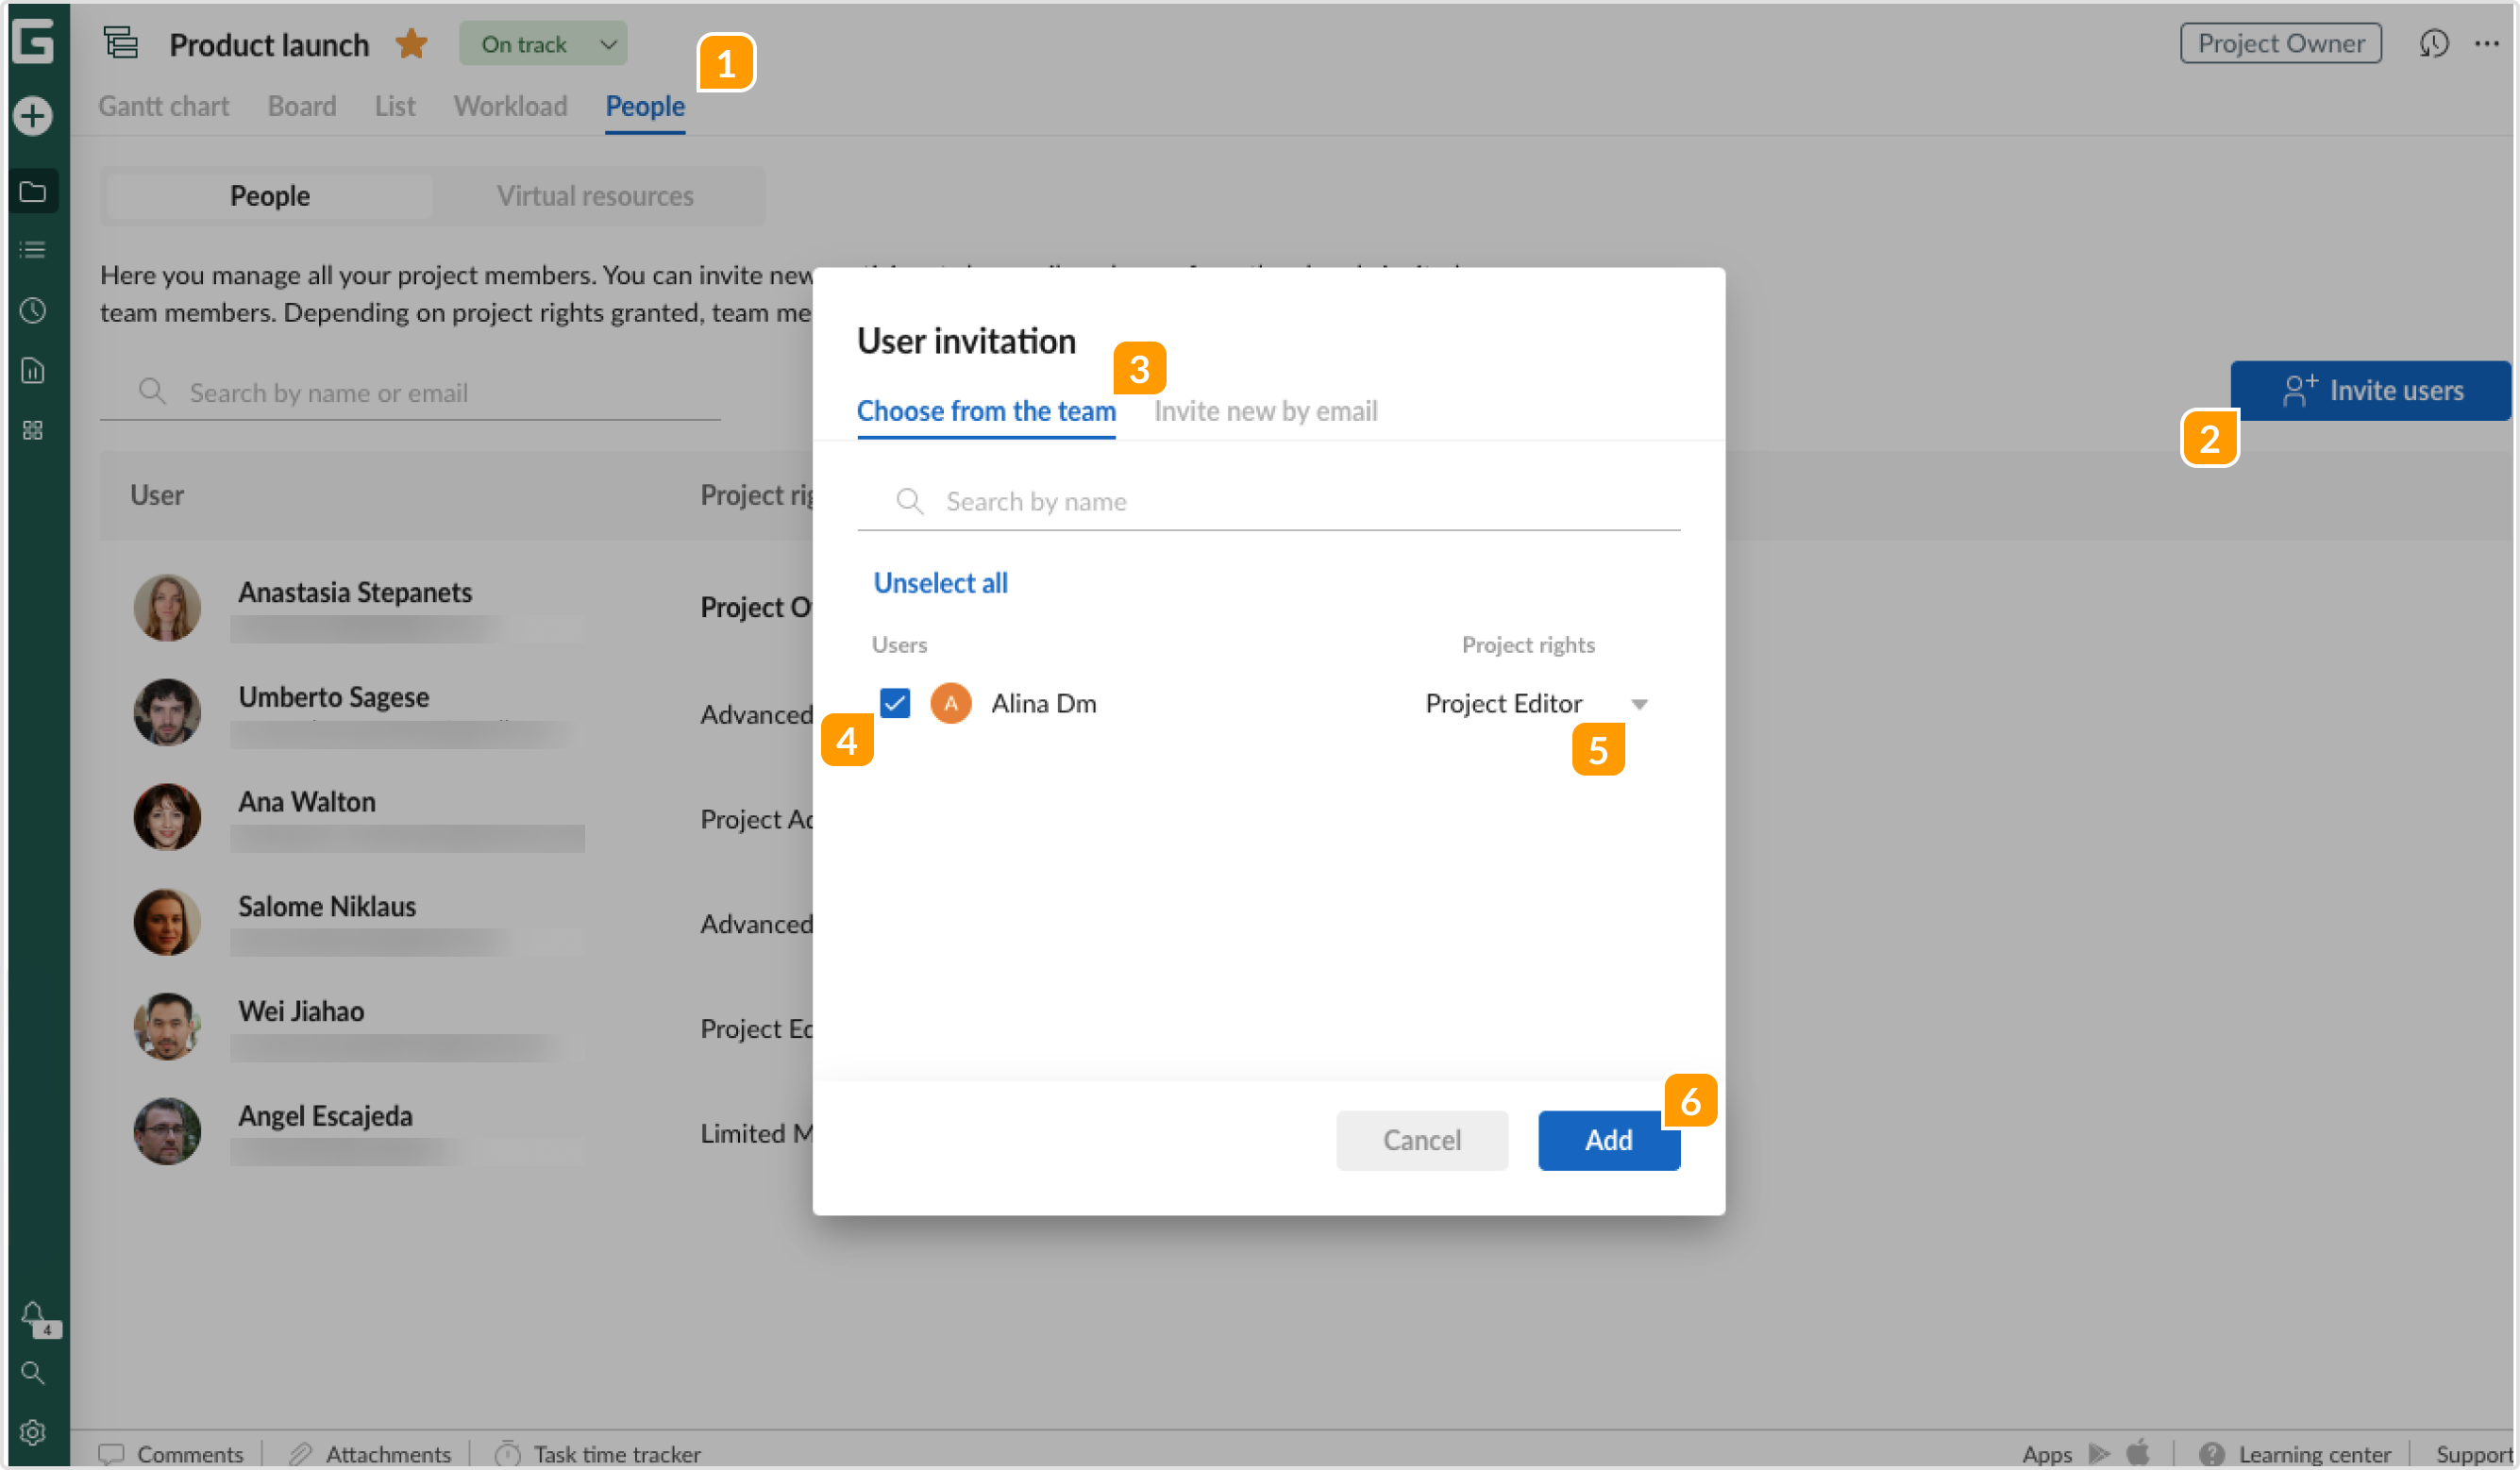Open settings with the gear icon
Image resolution: width=2520 pixels, height=1470 pixels.
34,1431
